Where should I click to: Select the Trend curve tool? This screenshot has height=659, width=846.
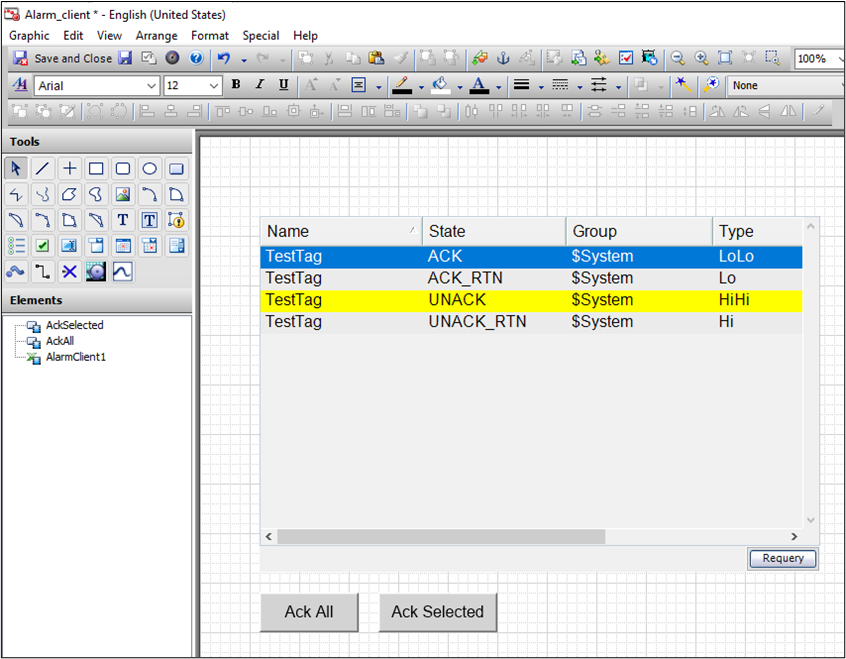point(121,272)
